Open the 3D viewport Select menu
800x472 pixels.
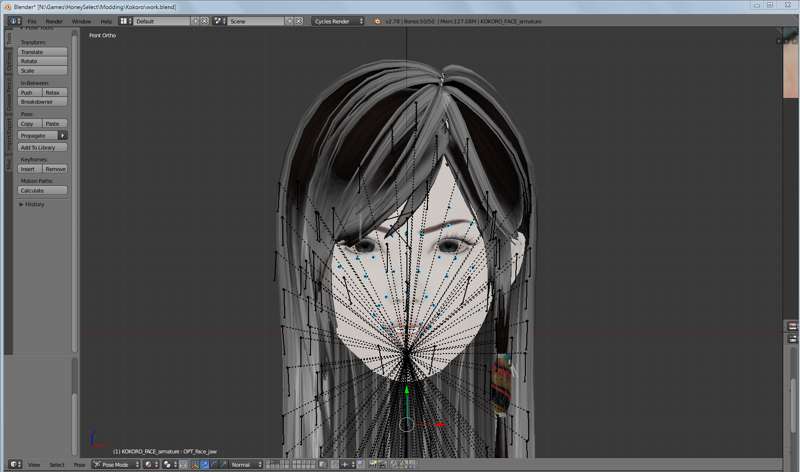(57, 465)
